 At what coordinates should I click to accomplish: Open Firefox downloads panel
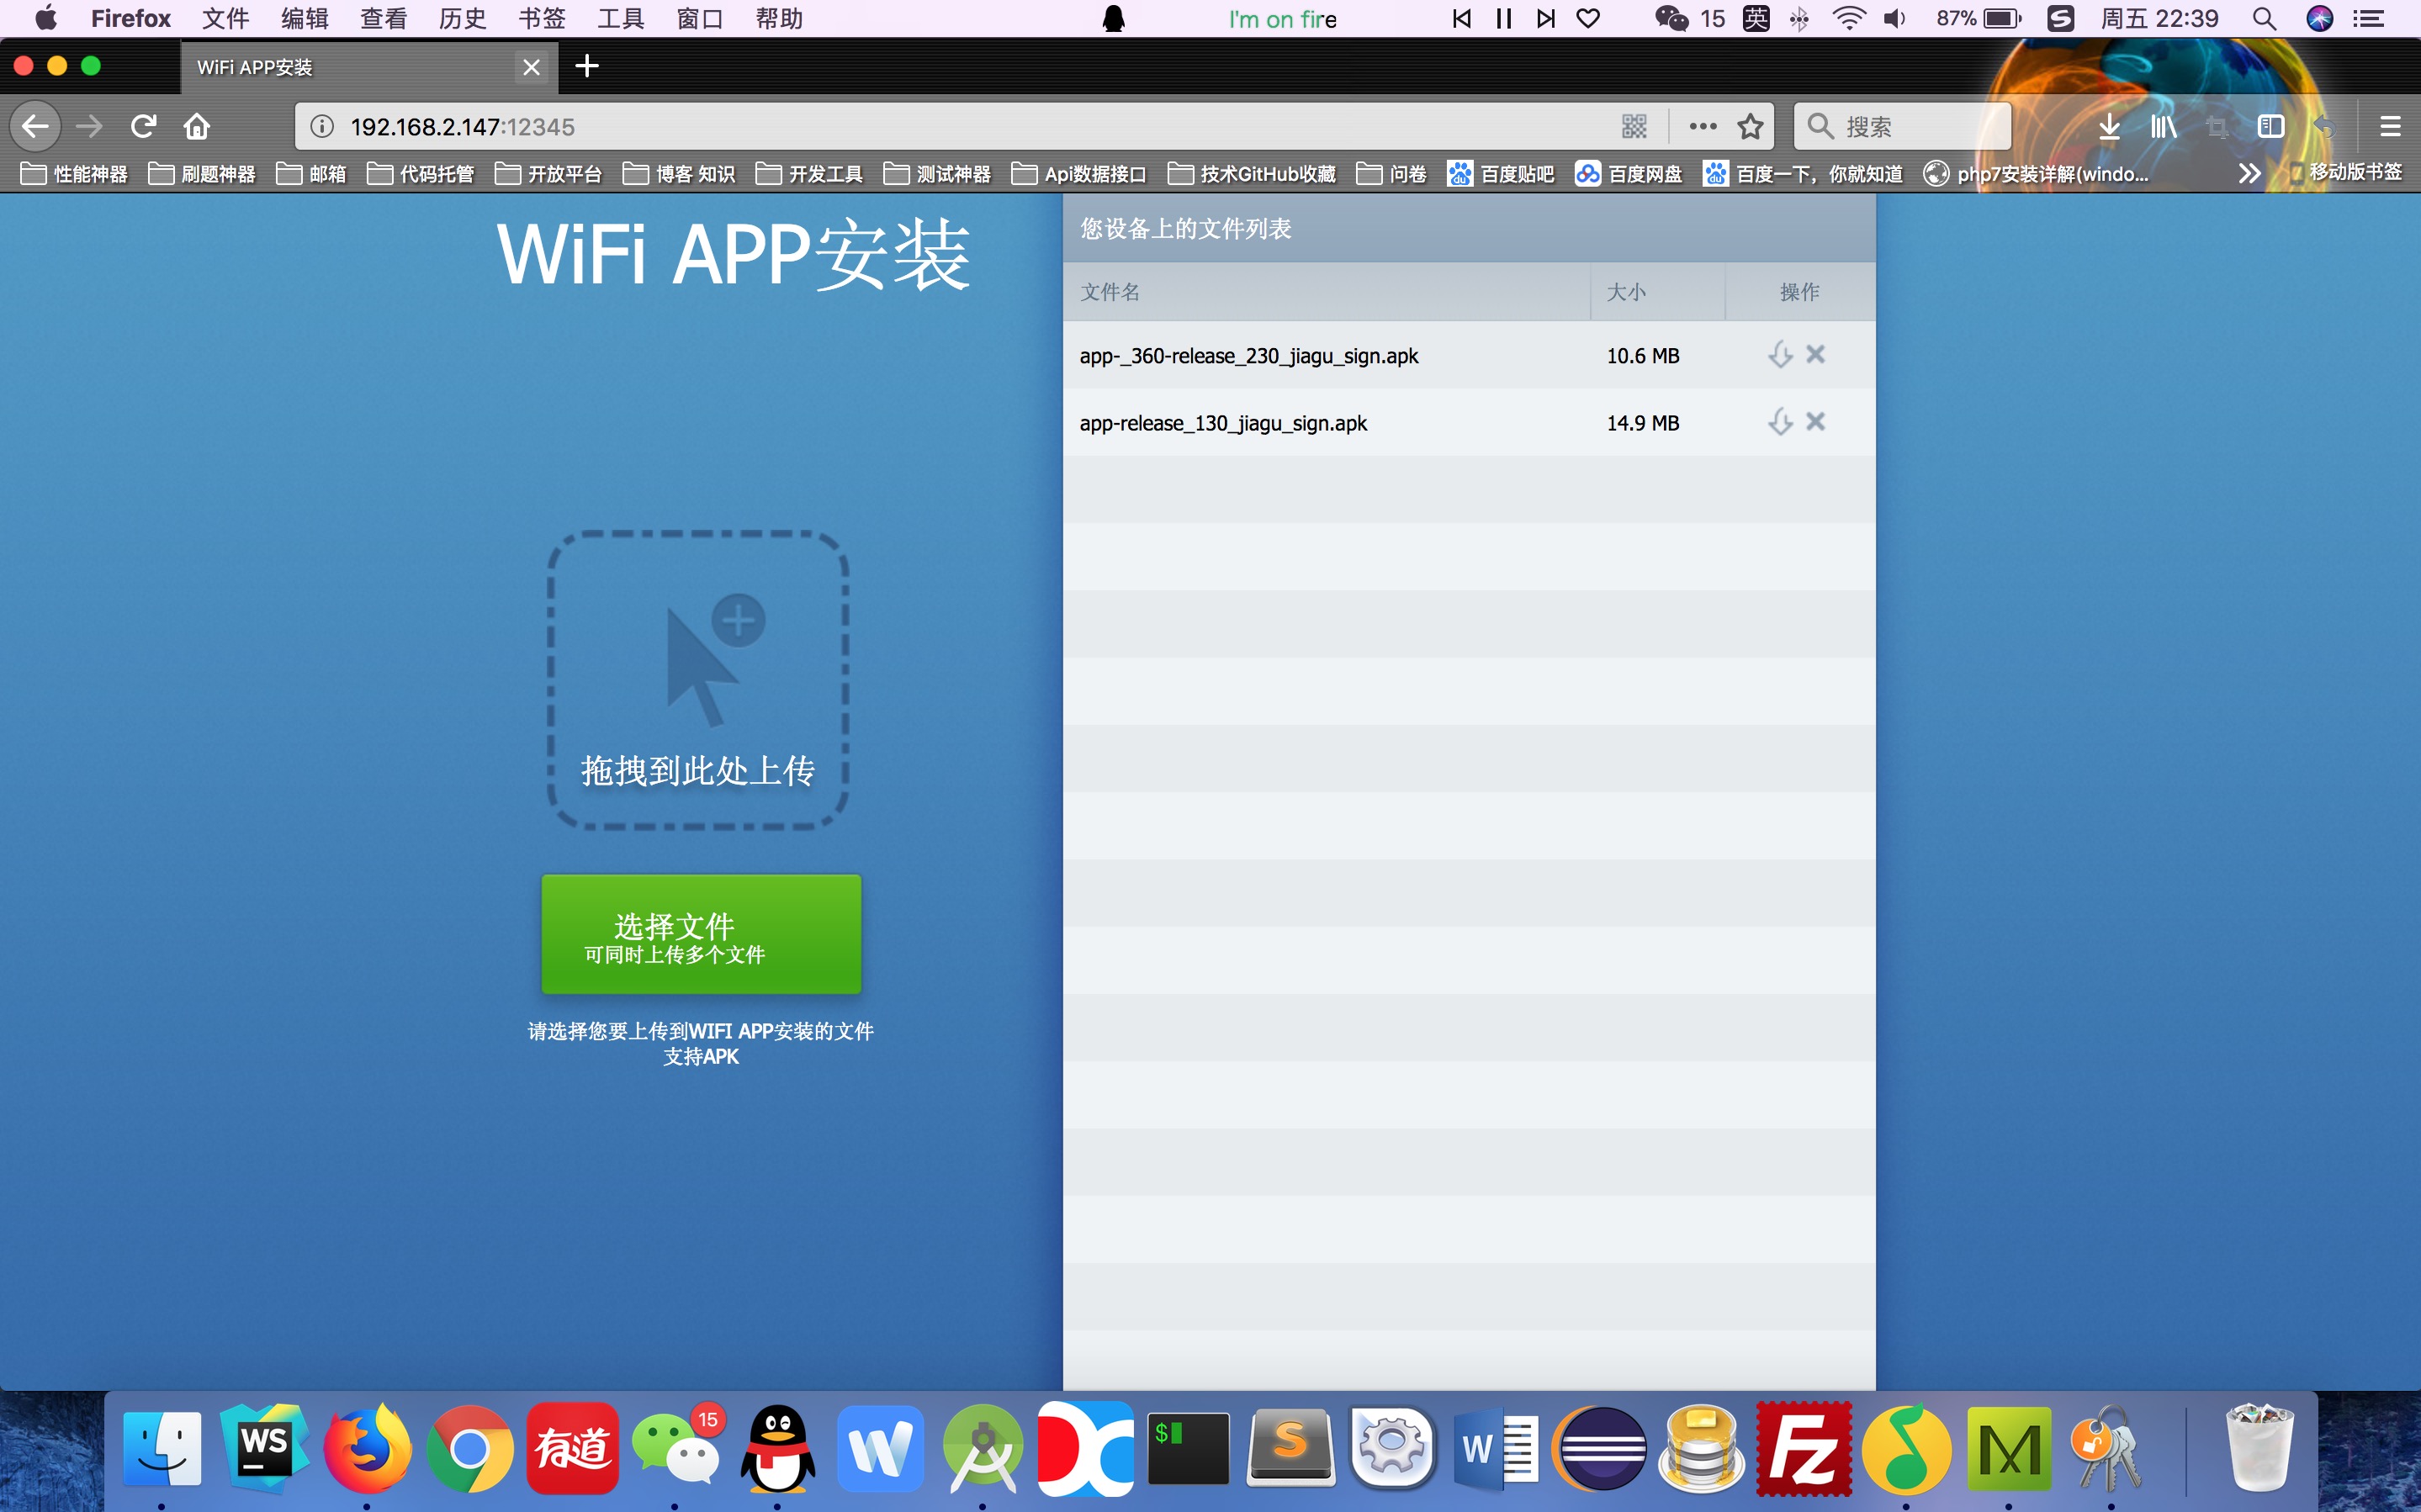[2109, 126]
